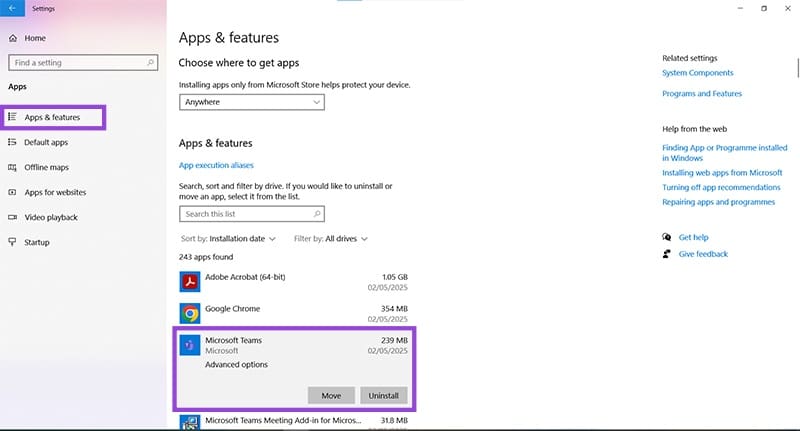Click the vertical scrollbar thumb

coord(797,68)
